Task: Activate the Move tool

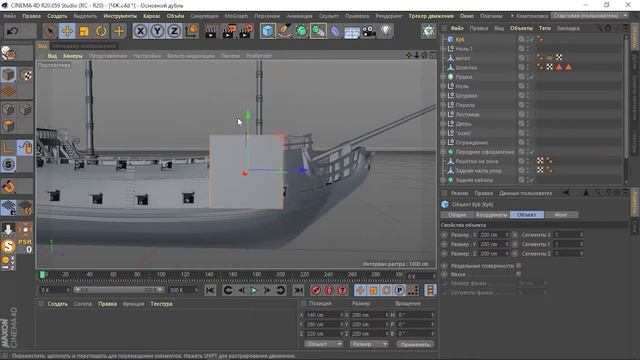Action: pyautogui.click(x=67, y=31)
